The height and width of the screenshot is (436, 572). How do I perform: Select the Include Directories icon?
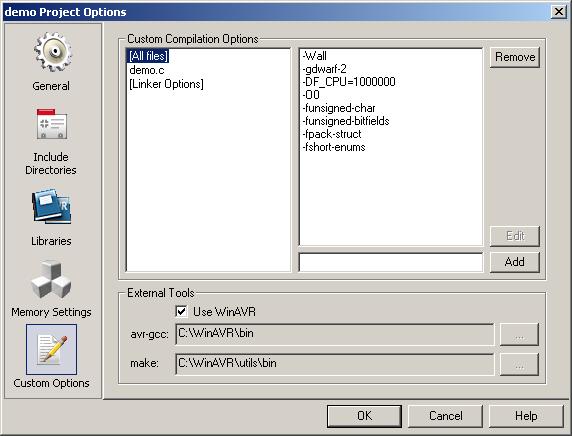click(x=51, y=124)
